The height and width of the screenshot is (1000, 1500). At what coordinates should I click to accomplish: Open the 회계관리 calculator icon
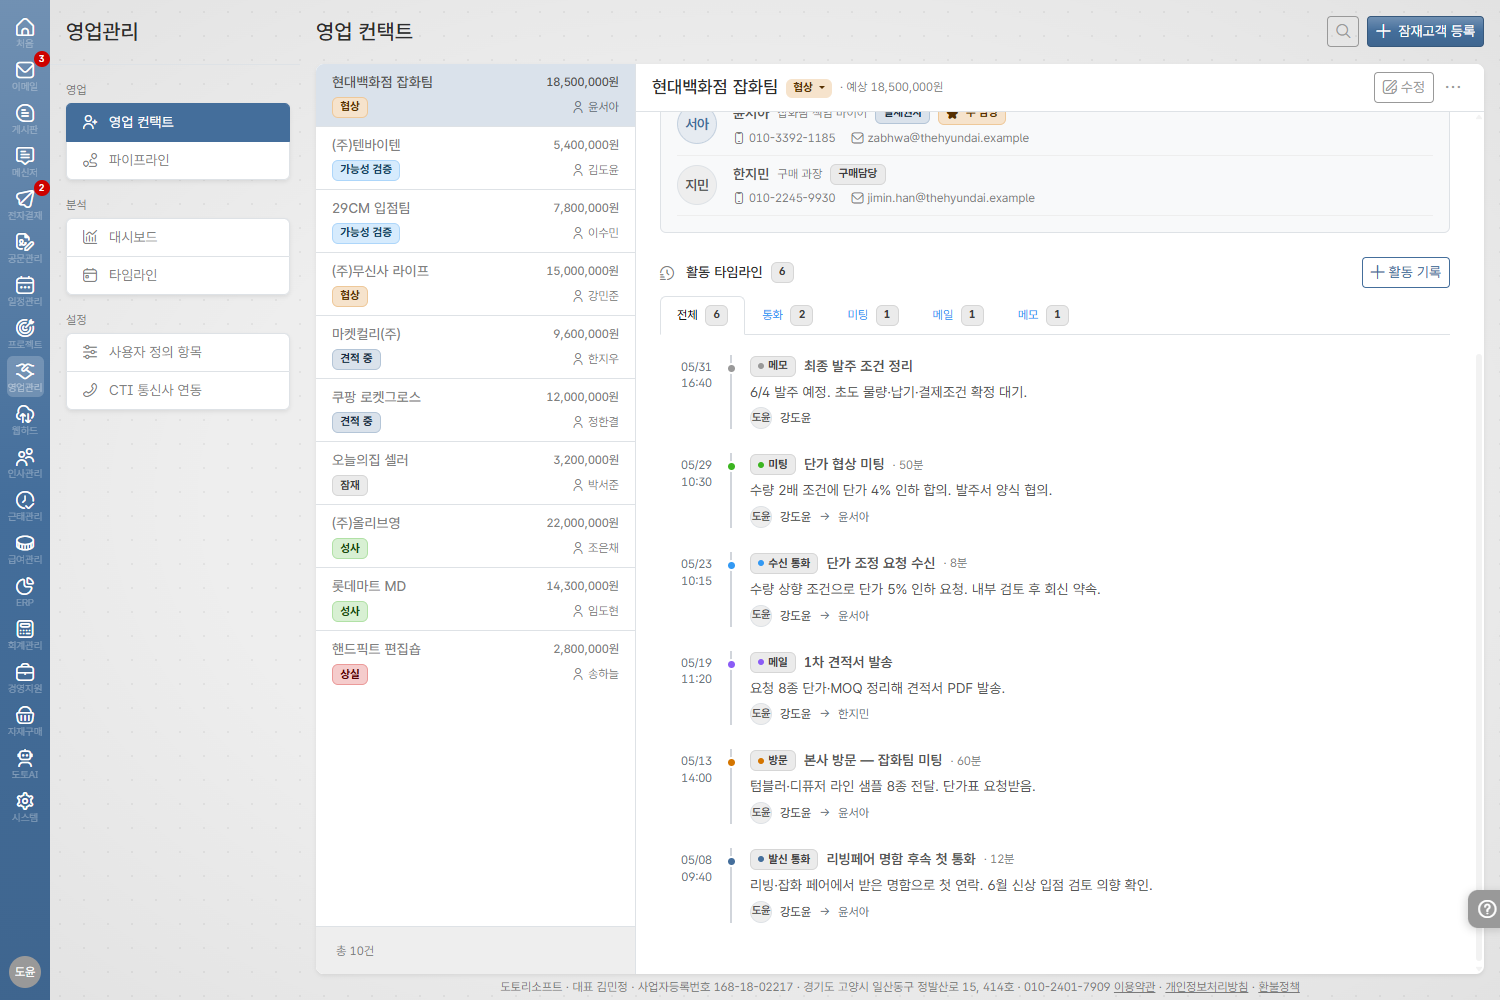[25, 634]
